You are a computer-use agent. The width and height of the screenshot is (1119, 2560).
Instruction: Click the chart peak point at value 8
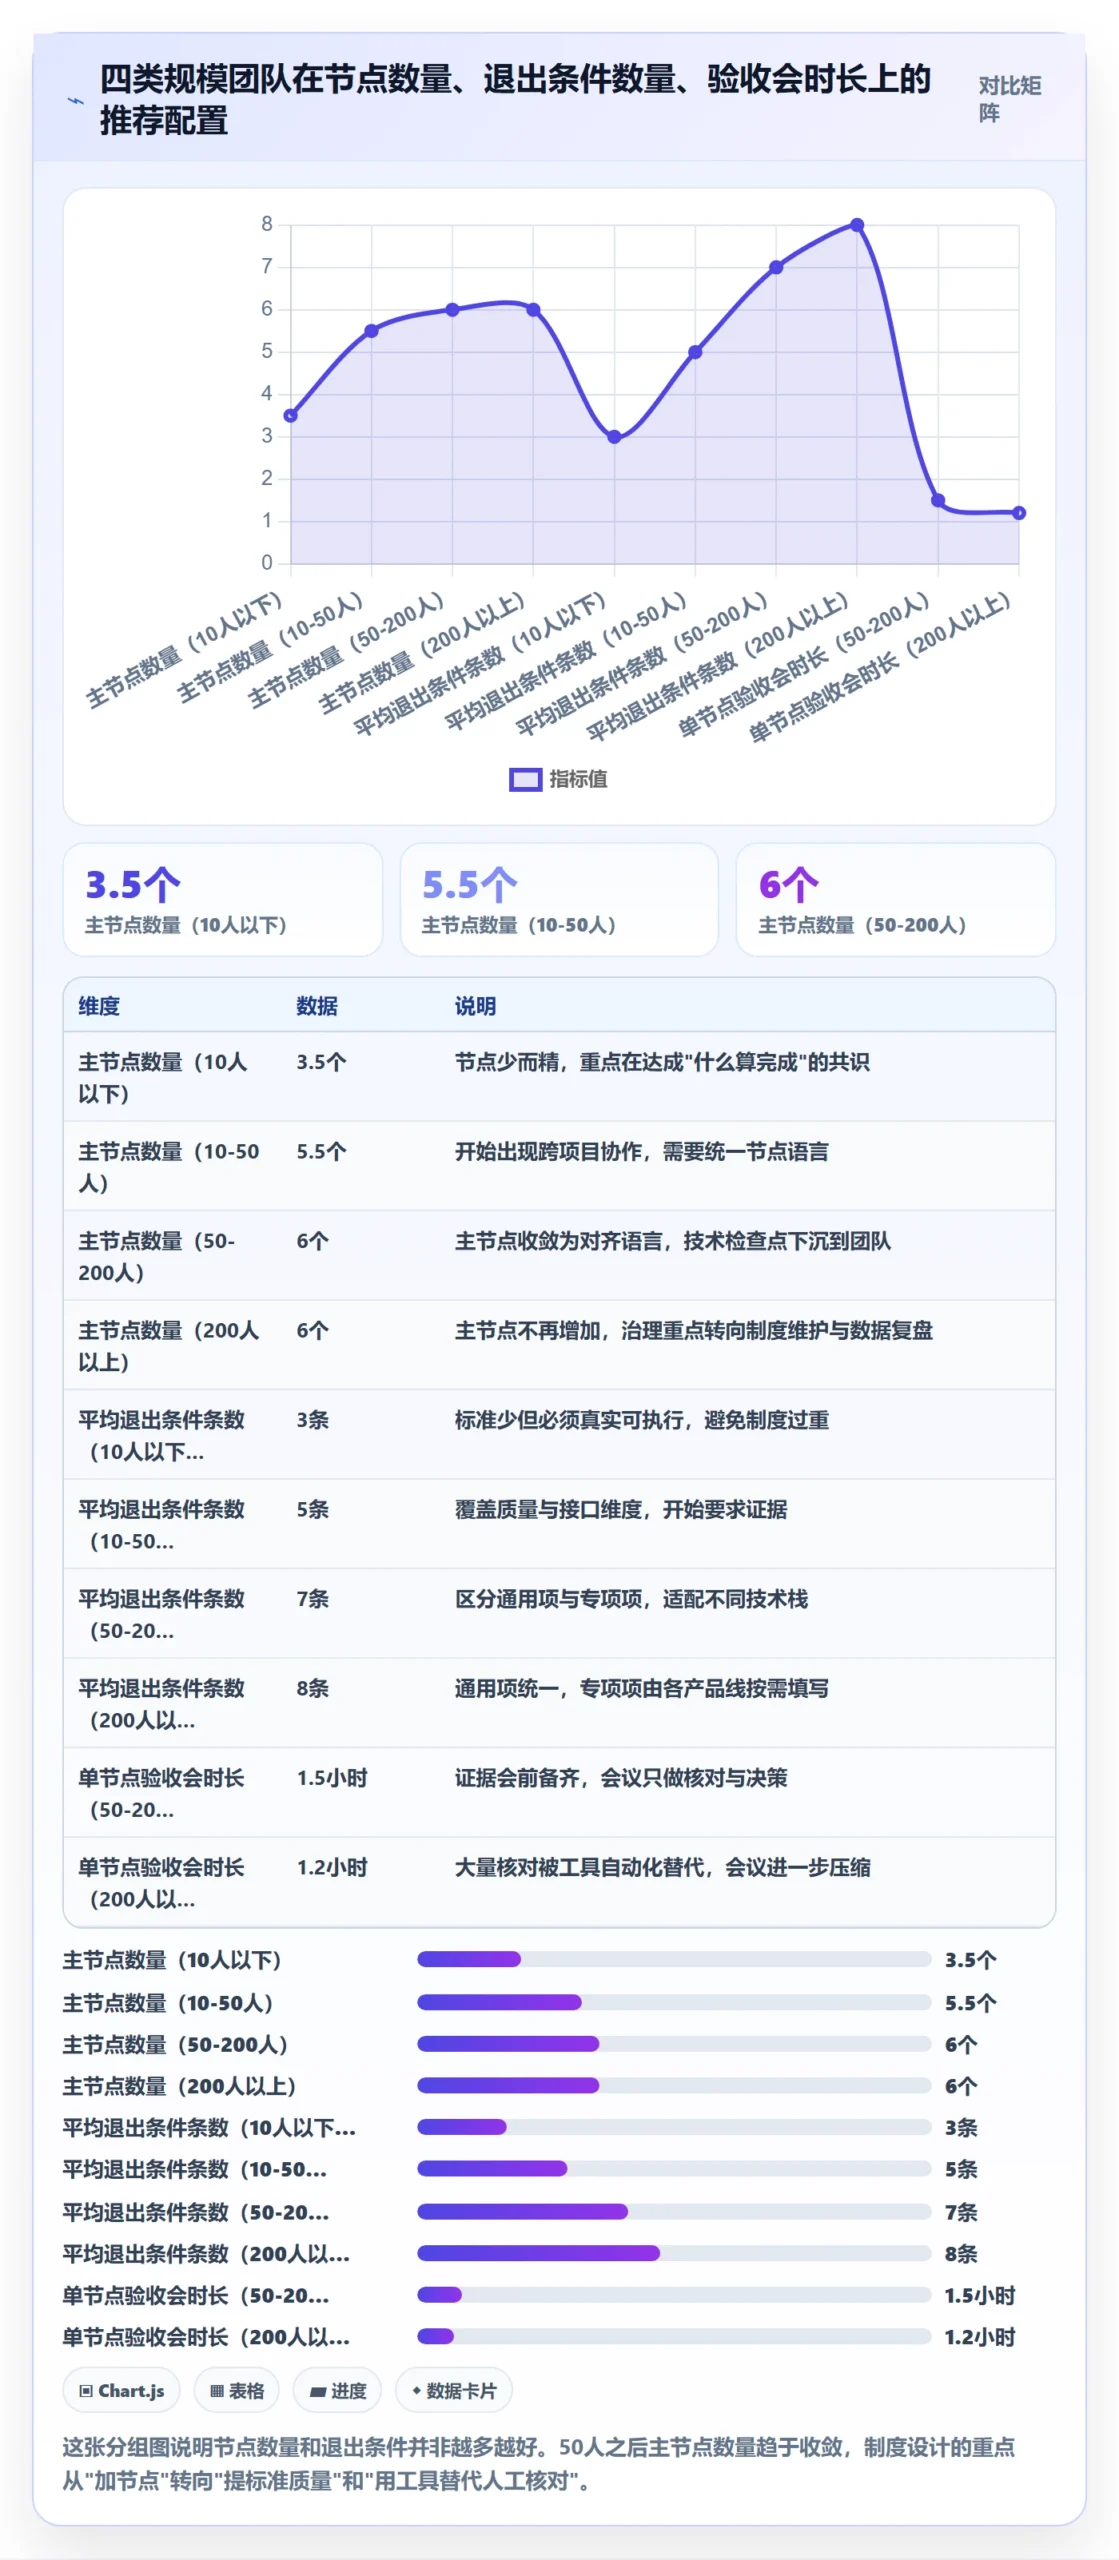tap(857, 225)
